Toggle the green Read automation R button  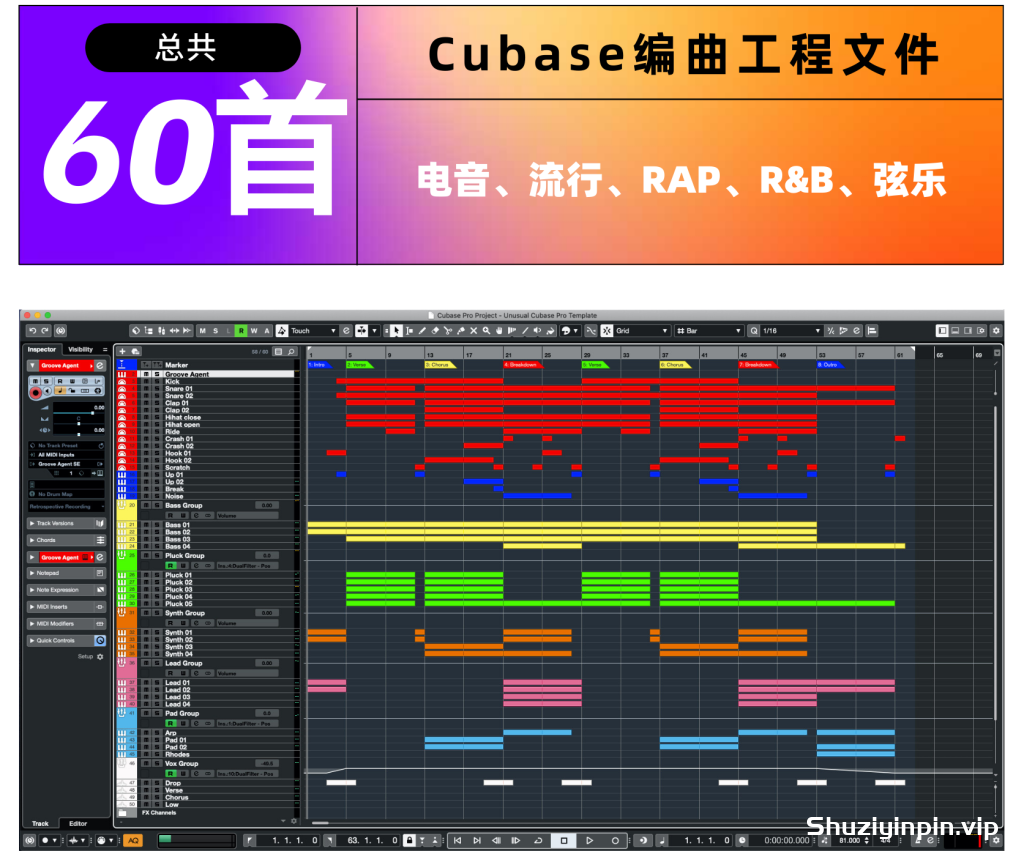pyautogui.click(x=241, y=331)
